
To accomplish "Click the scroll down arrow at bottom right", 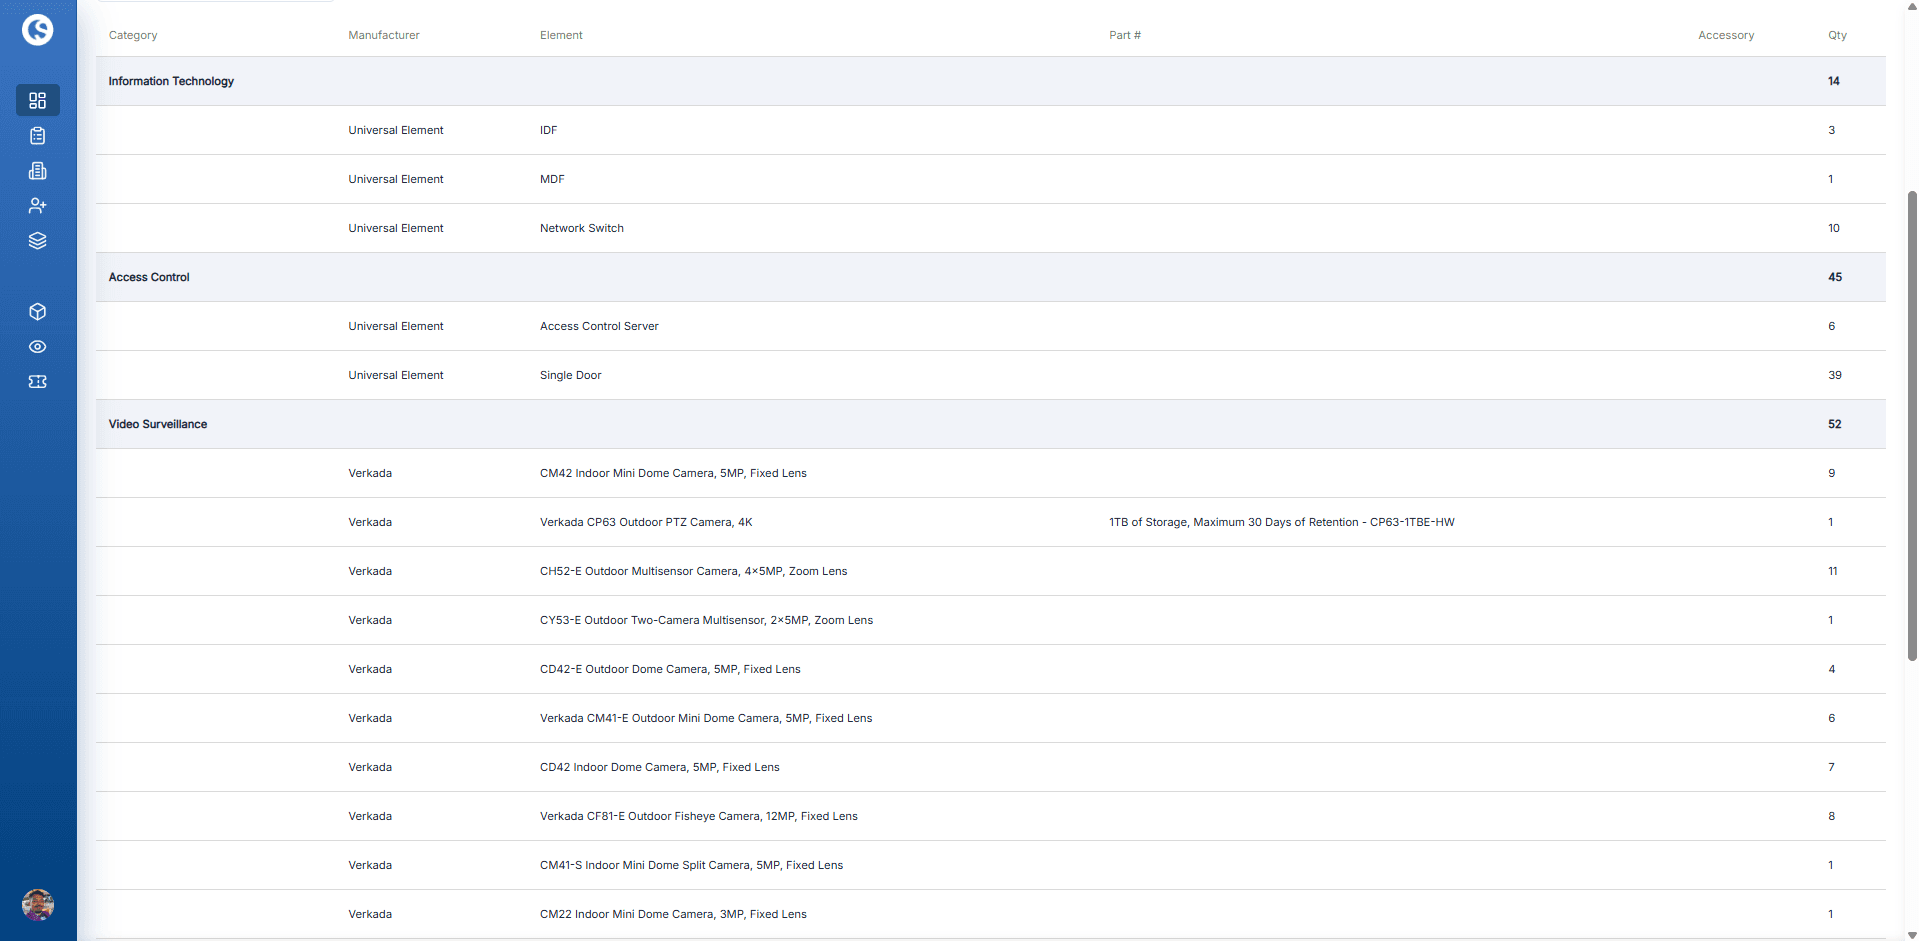I will [x=1912, y=934].
